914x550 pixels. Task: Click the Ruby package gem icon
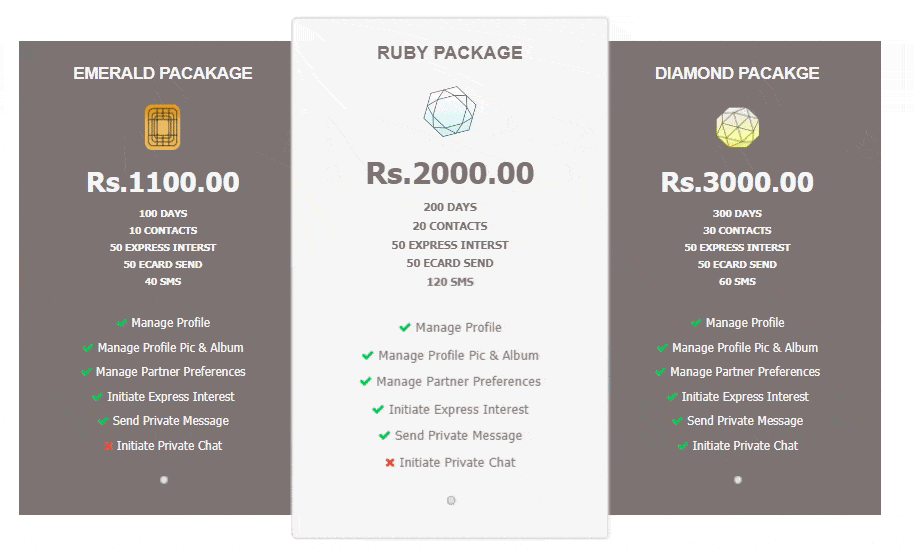tap(449, 111)
